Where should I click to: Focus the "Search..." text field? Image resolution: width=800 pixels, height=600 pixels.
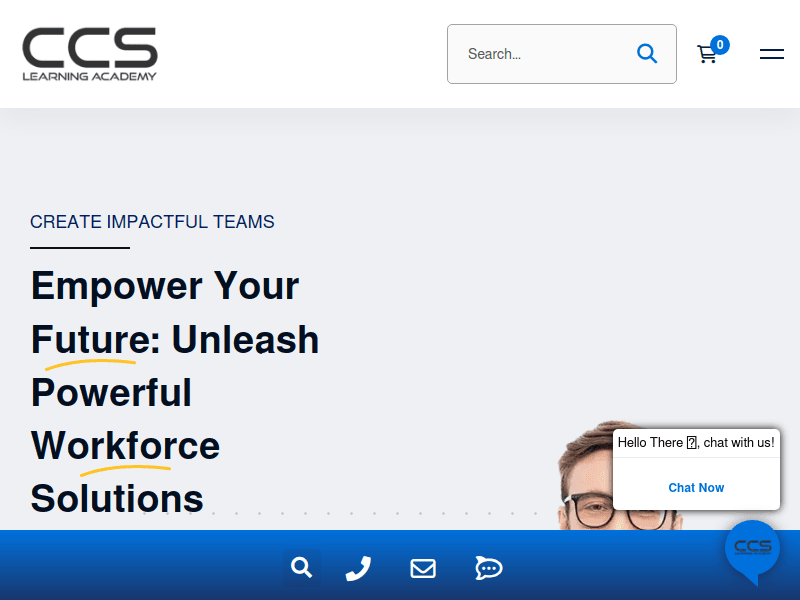[x=540, y=54]
